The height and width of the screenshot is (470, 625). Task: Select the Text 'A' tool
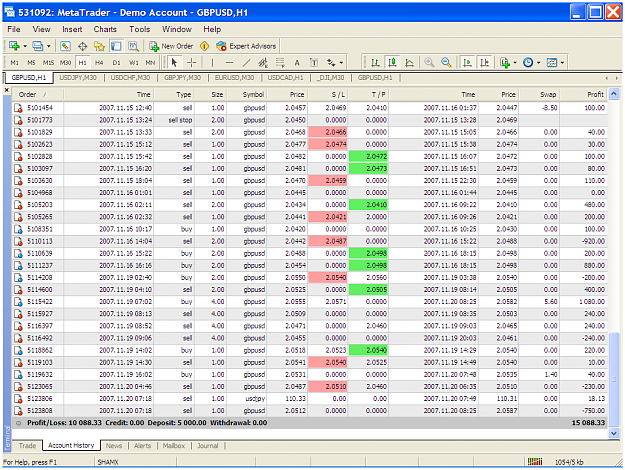pos(297,63)
